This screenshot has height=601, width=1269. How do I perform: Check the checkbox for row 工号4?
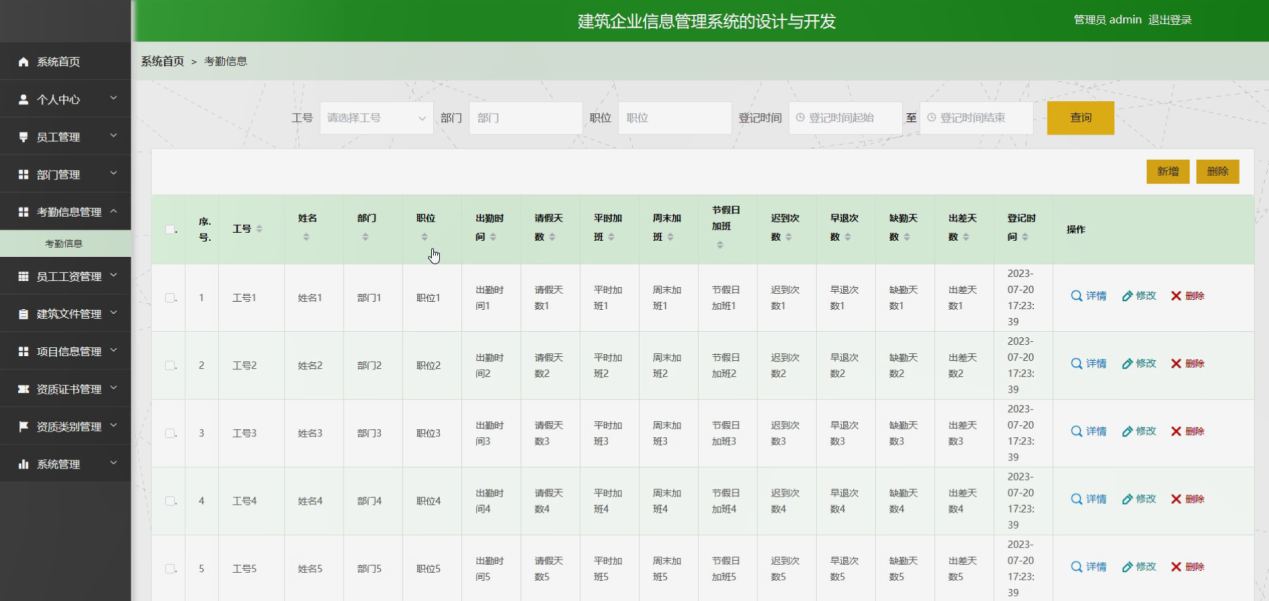(170, 501)
